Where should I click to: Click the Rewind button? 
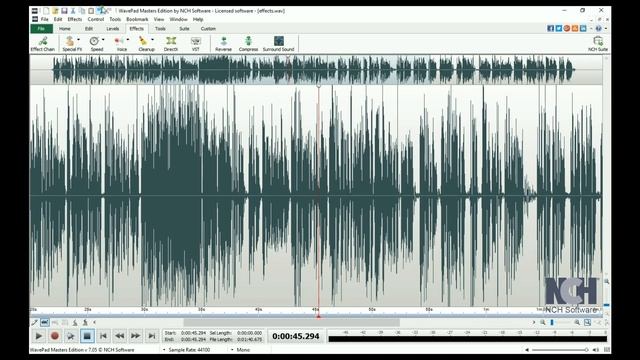coord(119,336)
